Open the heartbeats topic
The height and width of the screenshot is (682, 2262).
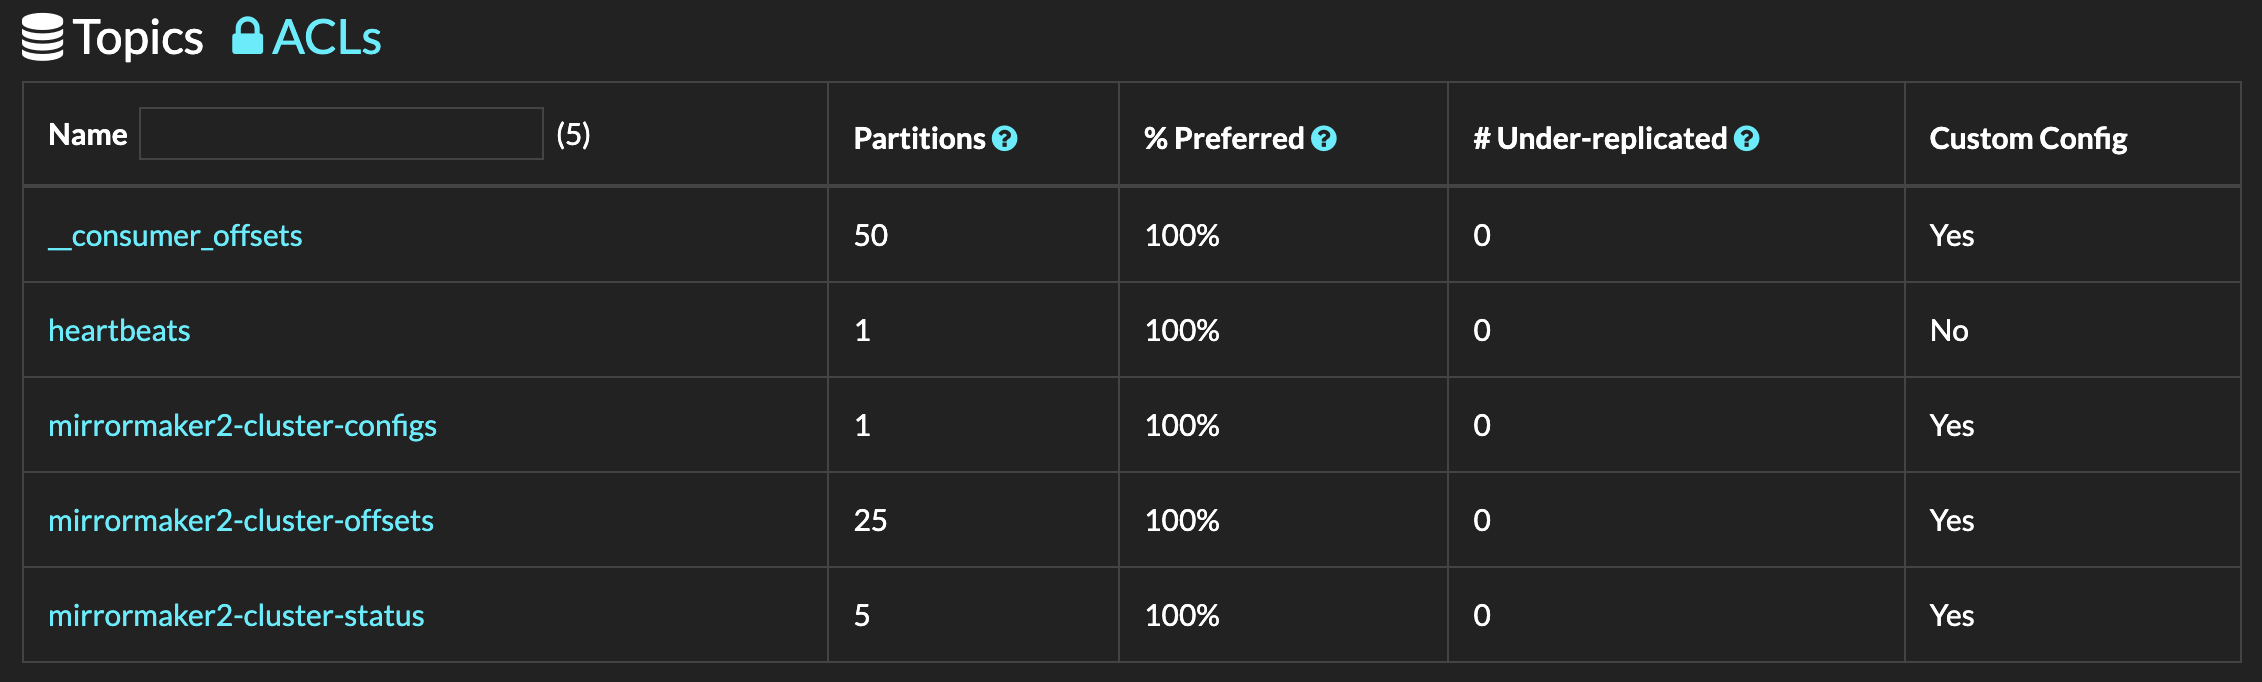(x=119, y=331)
